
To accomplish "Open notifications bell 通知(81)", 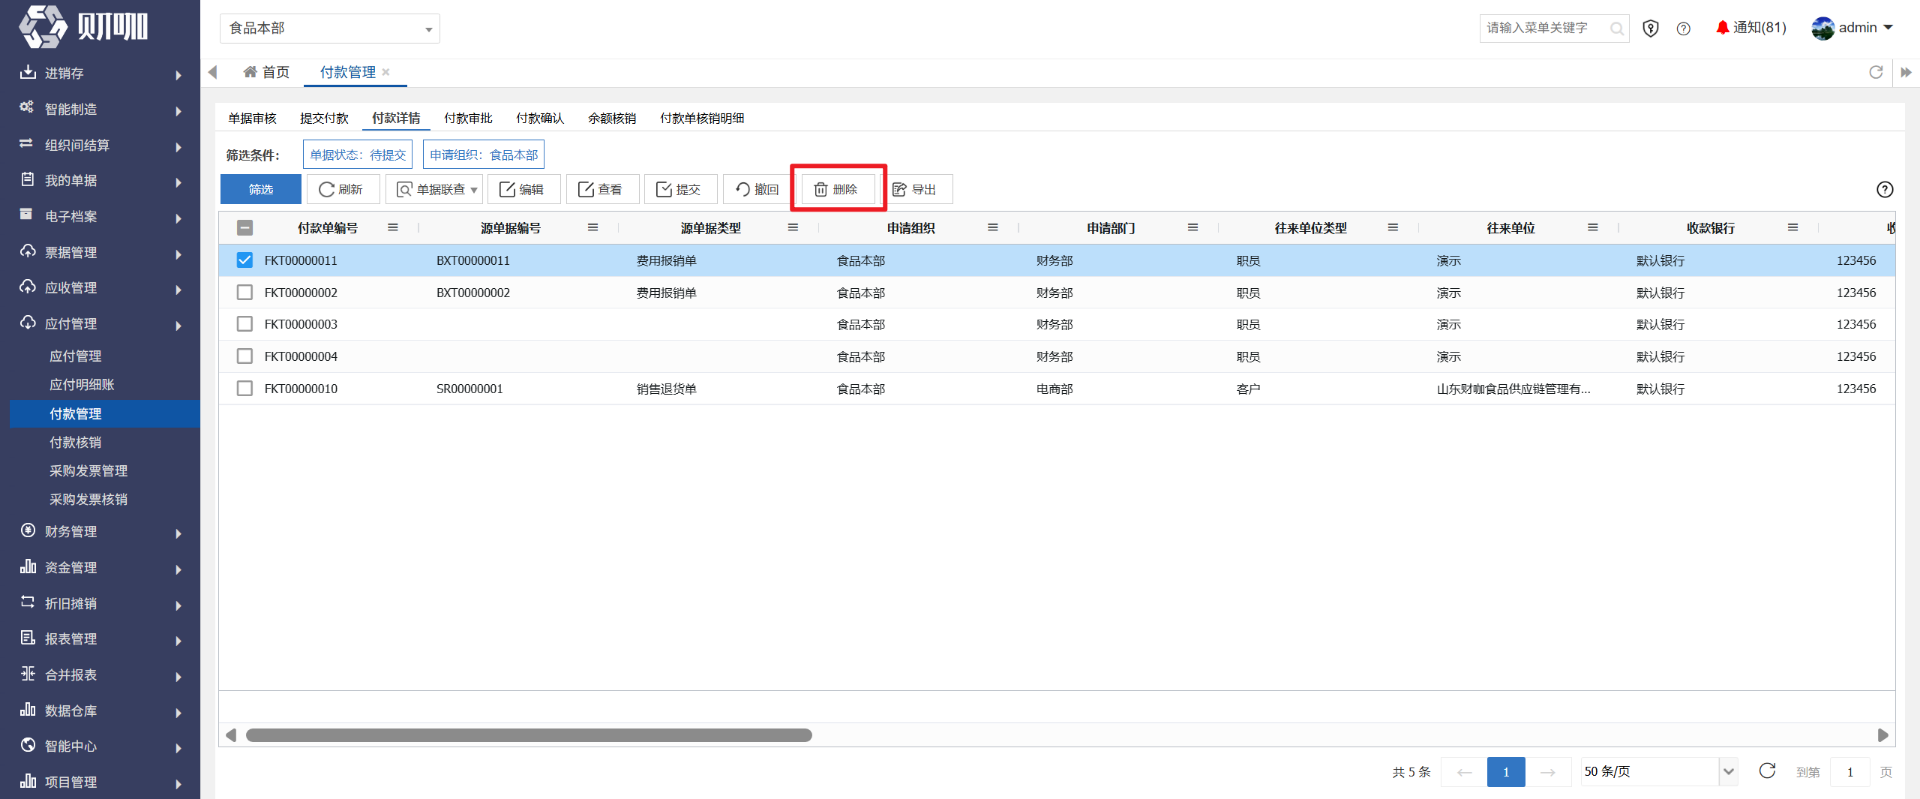I will (x=1751, y=28).
